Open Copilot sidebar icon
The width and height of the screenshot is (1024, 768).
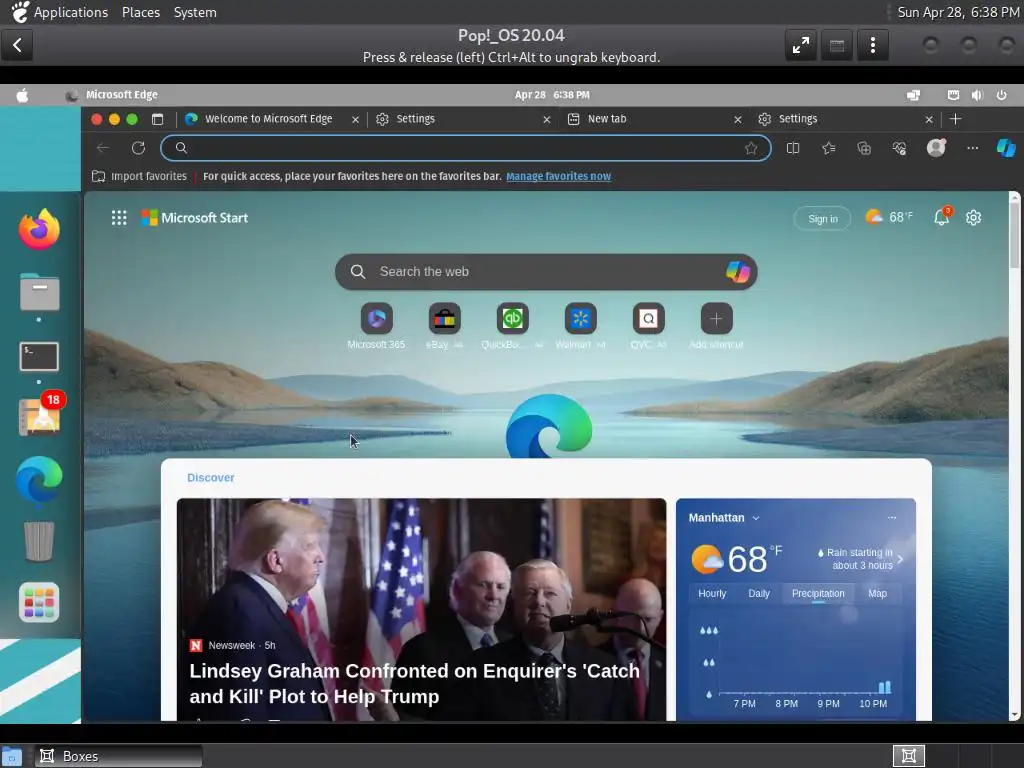point(1006,148)
